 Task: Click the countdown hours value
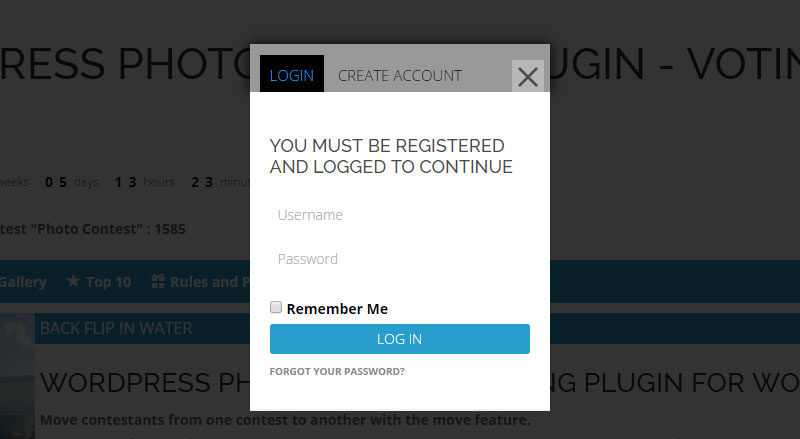pyautogui.click(x=126, y=182)
